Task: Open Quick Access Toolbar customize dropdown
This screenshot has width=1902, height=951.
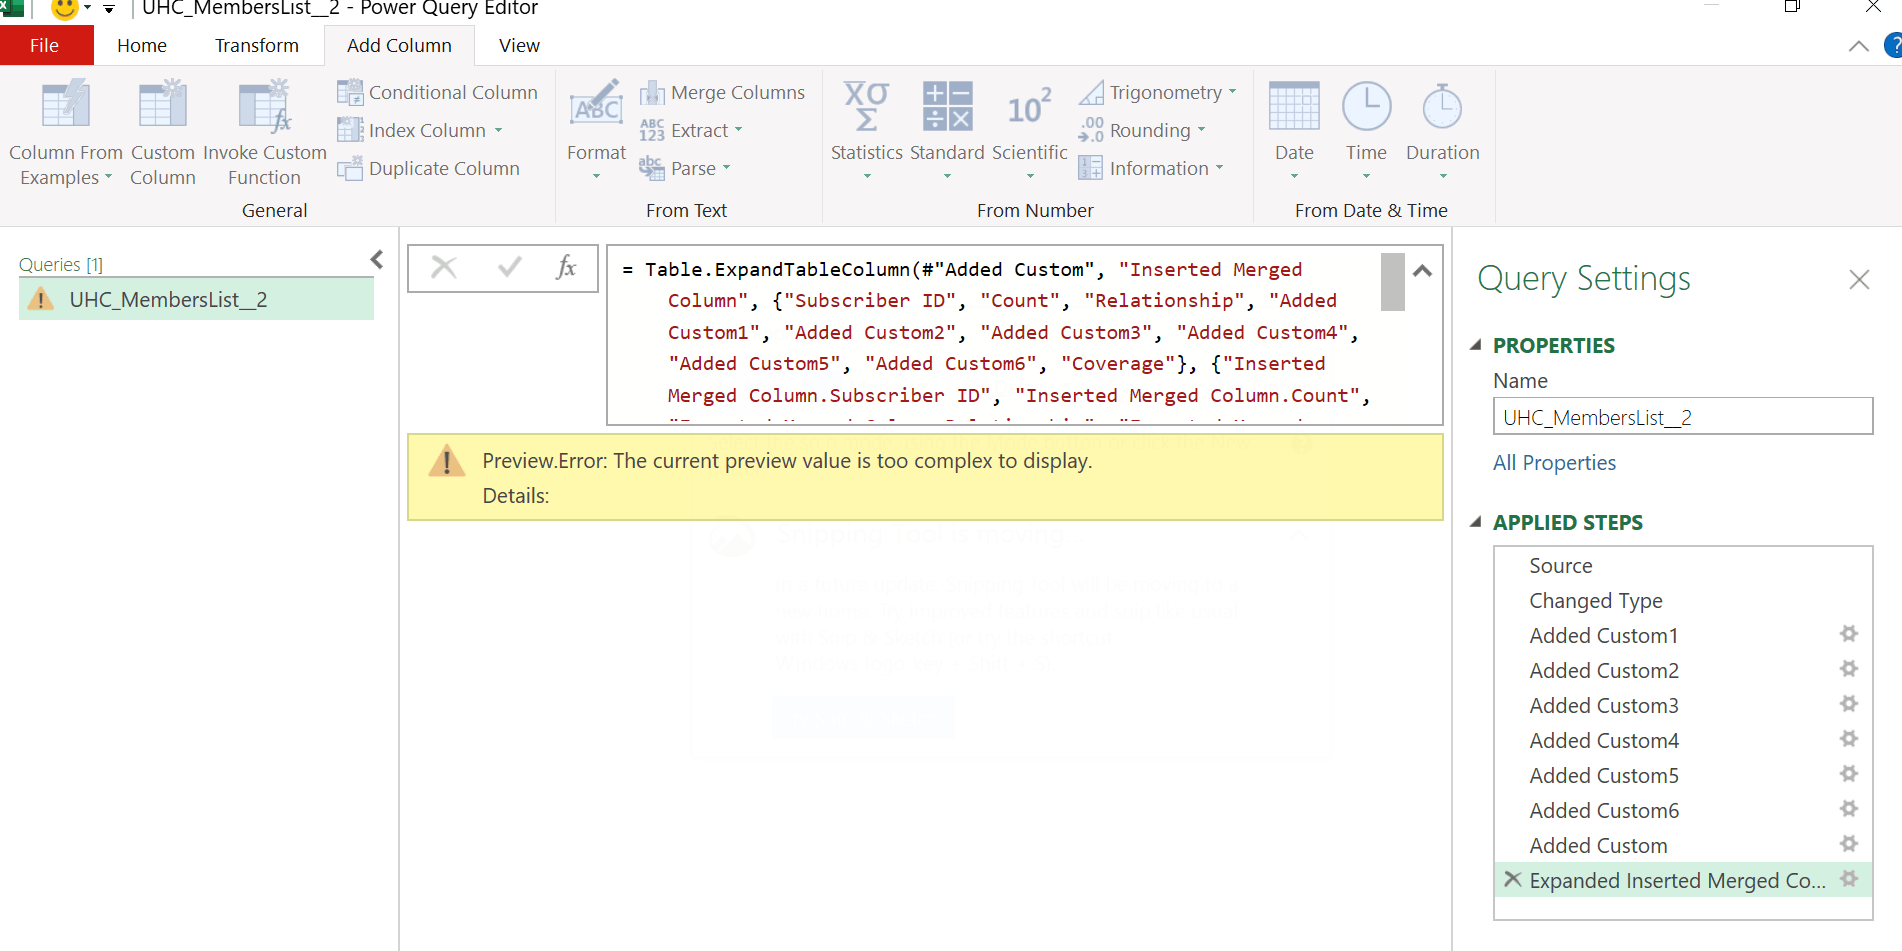Action: click(109, 9)
